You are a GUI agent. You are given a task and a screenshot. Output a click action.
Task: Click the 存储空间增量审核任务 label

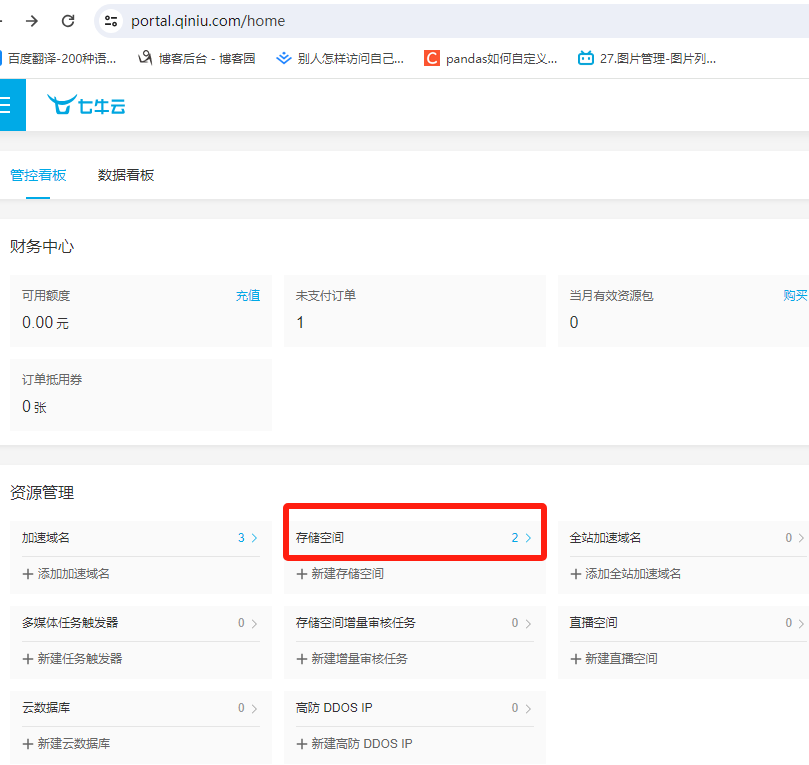(355, 623)
